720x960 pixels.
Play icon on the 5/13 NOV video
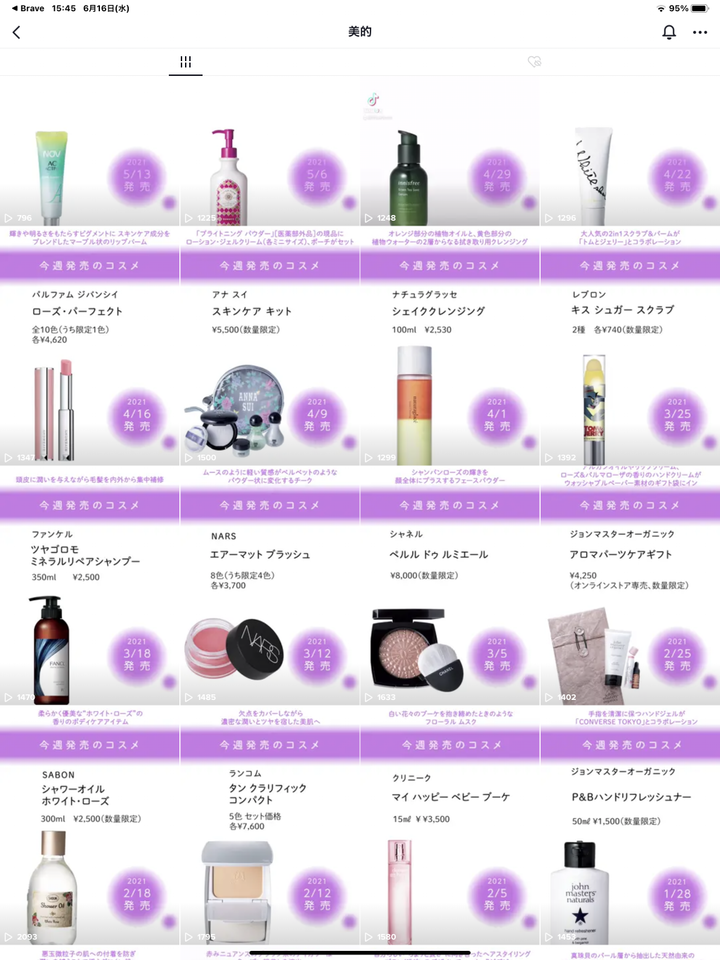point(9,218)
